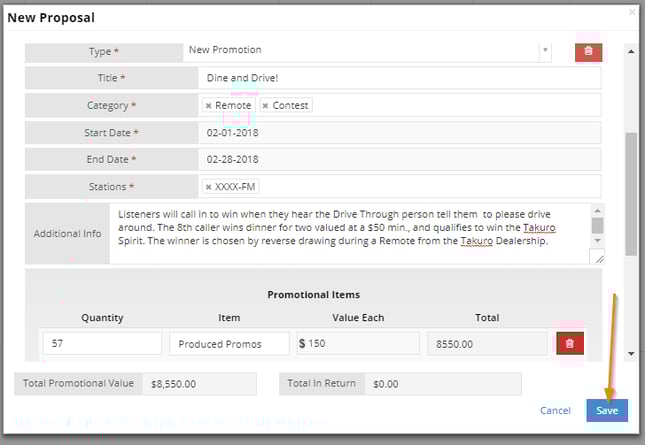The height and width of the screenshot is (445, 645).
Task: Remove the Contest category tag
Action: [x=265, y=106]
